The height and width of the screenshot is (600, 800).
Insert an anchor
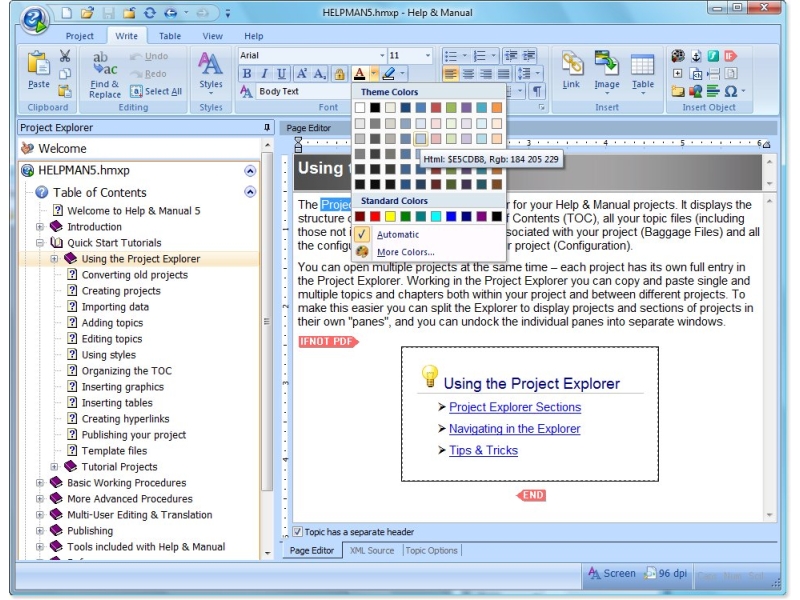click(x=696, y=56)
